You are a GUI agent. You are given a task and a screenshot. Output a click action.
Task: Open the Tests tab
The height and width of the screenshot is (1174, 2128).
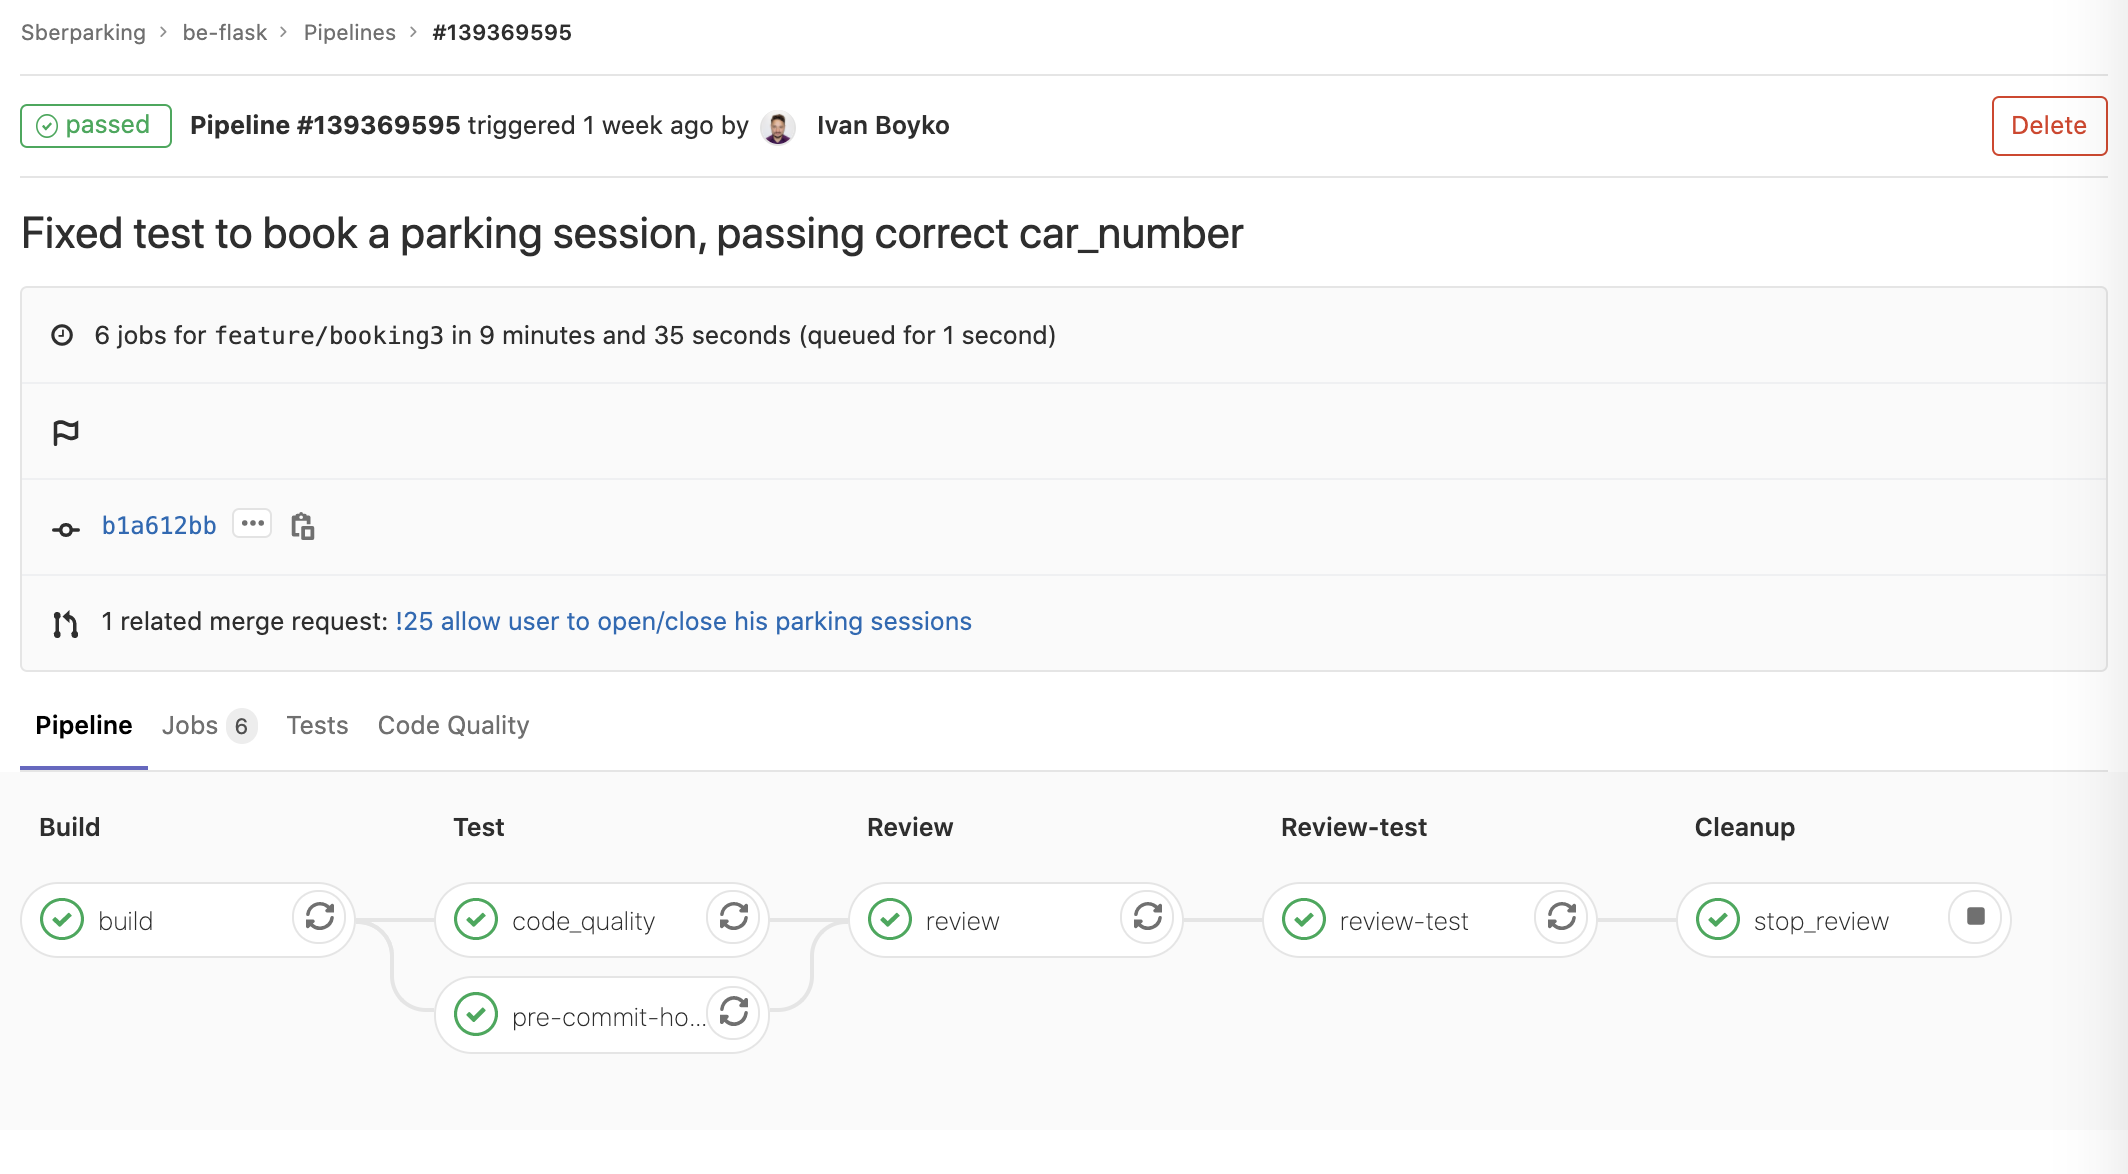pyautogui.click(x=317, y=726)
